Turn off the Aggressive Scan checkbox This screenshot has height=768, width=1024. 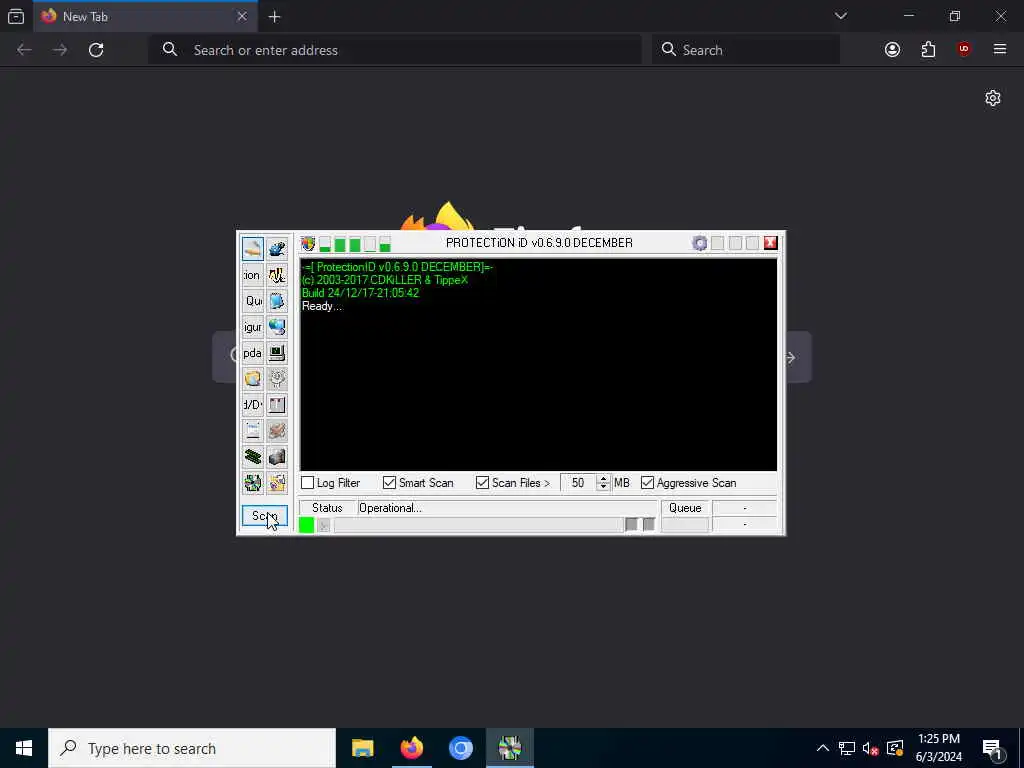(647, 483)
